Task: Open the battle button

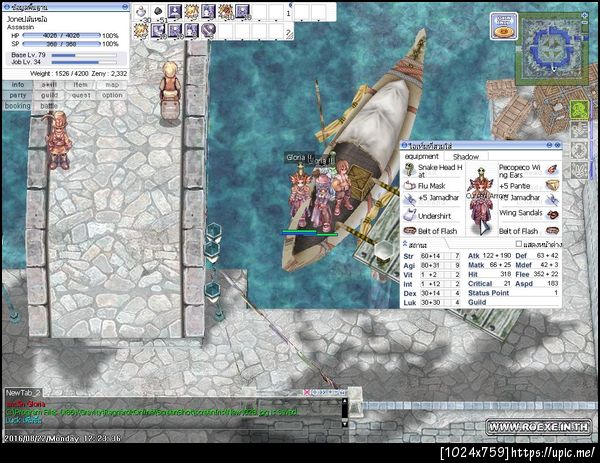Action: tap(49, 106)
